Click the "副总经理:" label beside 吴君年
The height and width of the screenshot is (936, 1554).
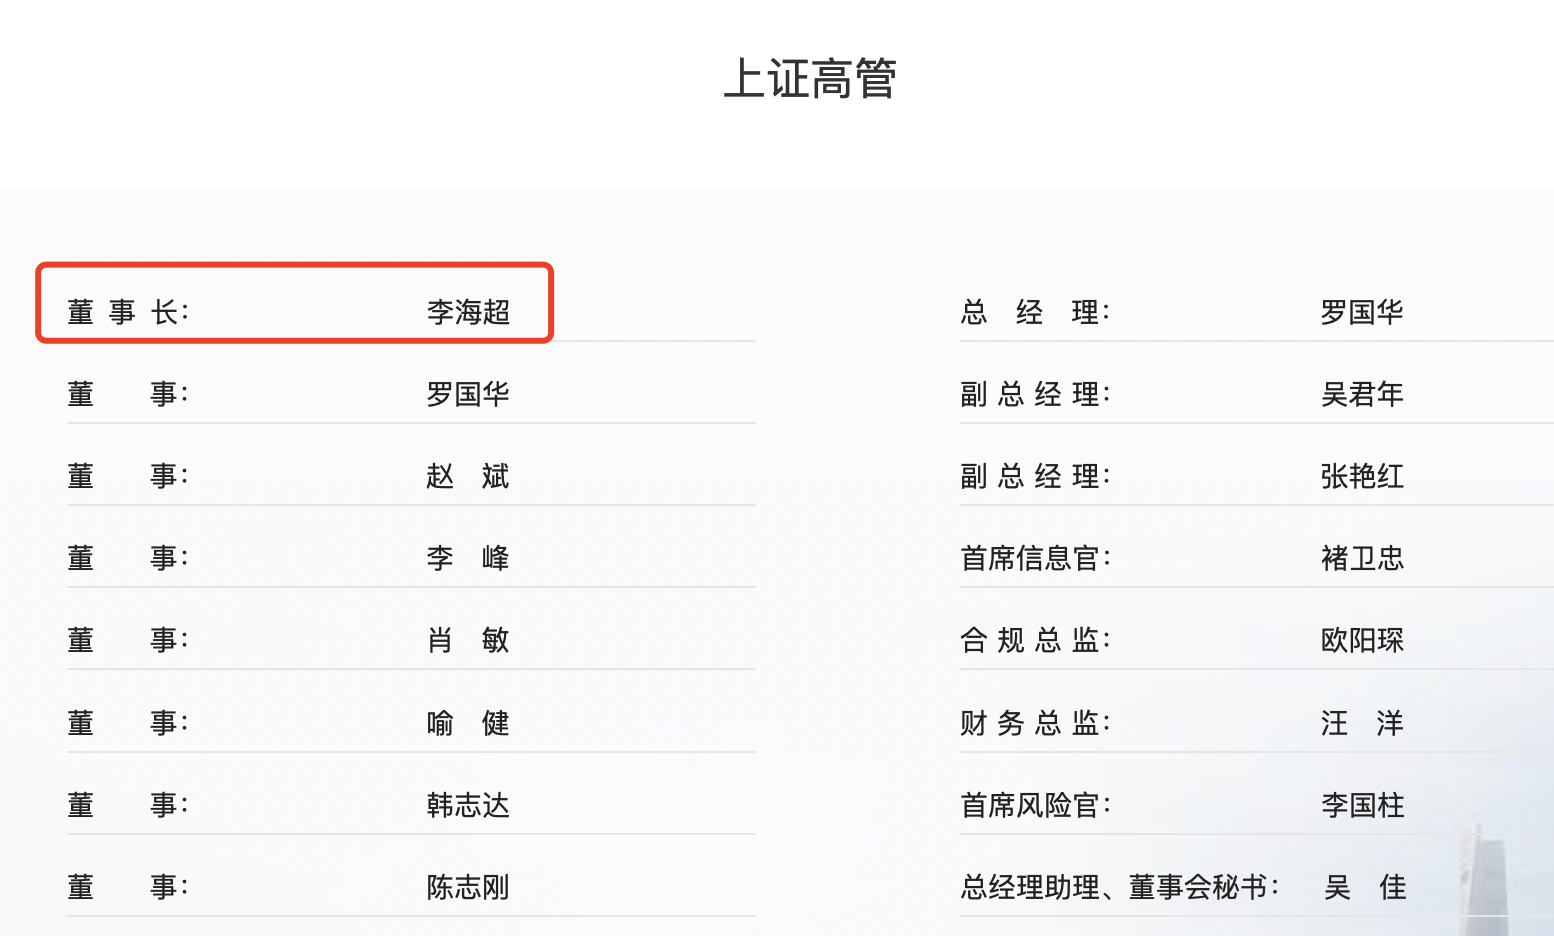1035,394
